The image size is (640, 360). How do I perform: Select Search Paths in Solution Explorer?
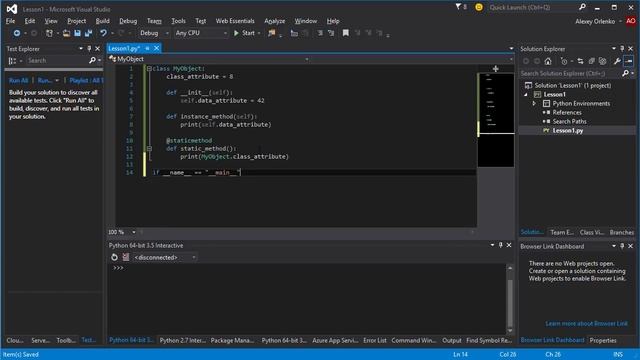pos(569,122)
